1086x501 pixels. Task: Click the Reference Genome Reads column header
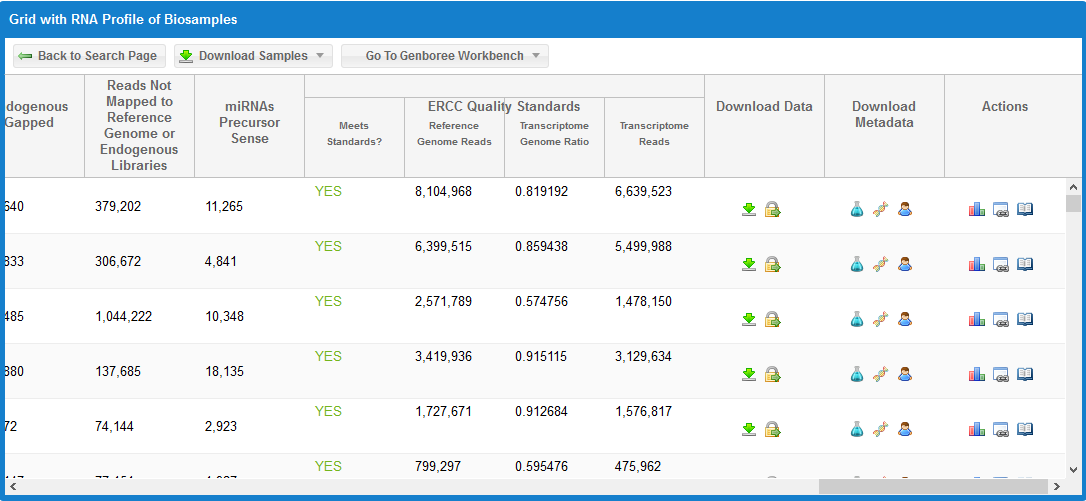pyautogui.click(x=454, y=134)
